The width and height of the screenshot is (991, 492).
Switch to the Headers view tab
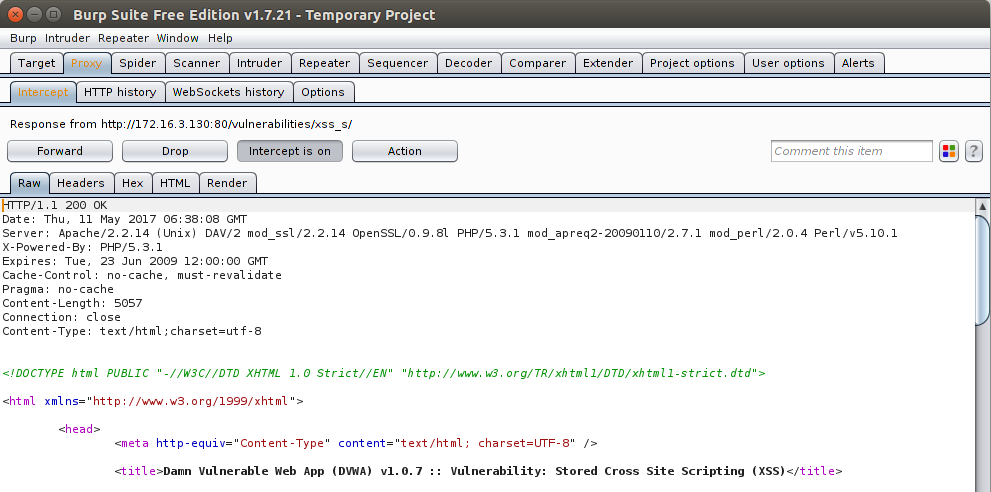(x=81, y=183)
